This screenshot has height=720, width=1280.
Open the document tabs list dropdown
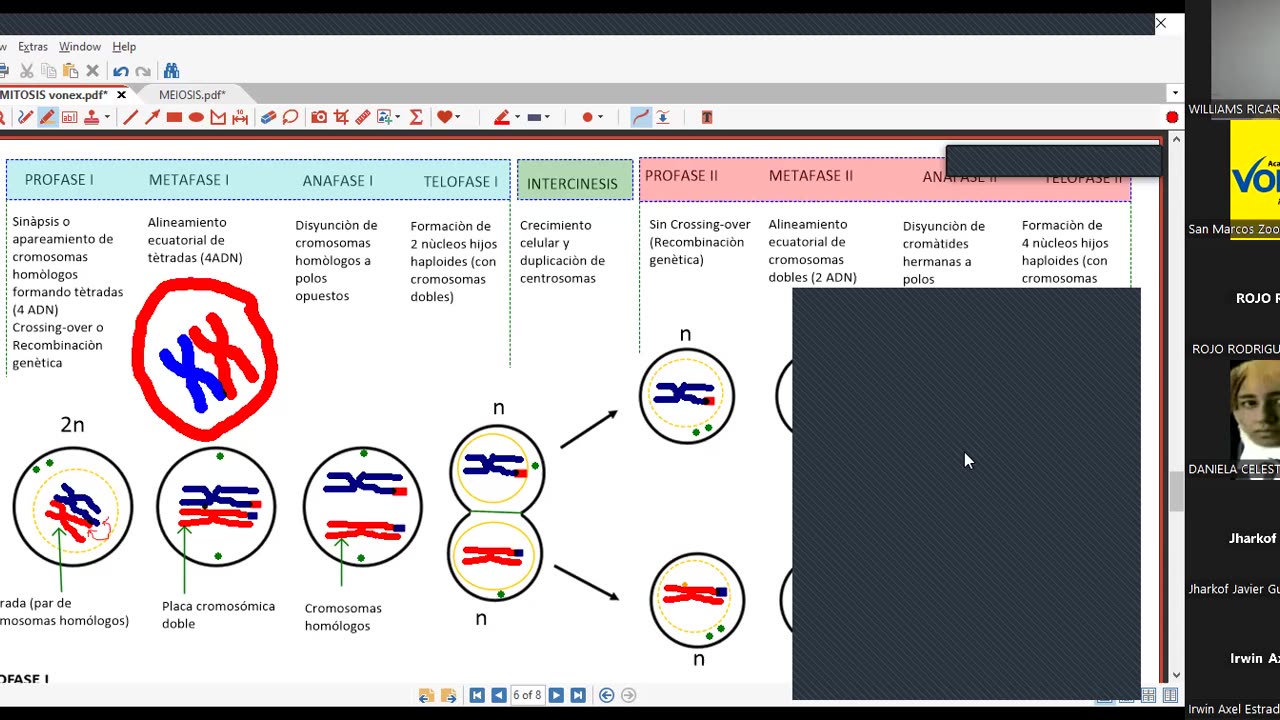point(1174,94)
